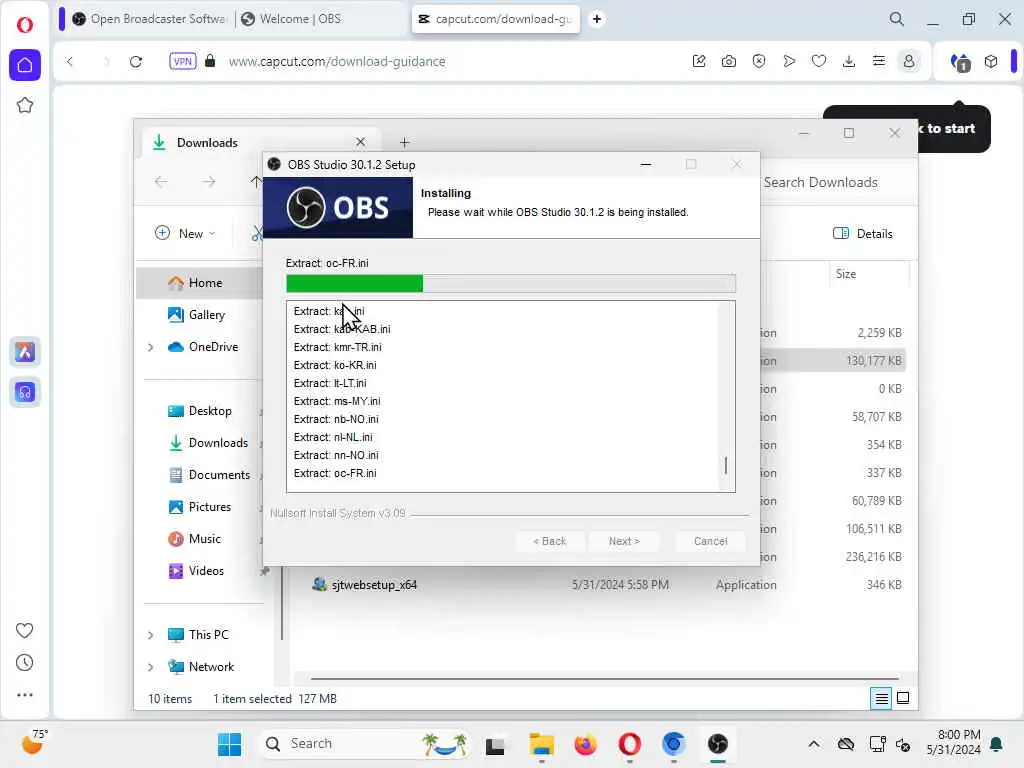Open Opera sidebar heart pinboards icon

(24, 630)
